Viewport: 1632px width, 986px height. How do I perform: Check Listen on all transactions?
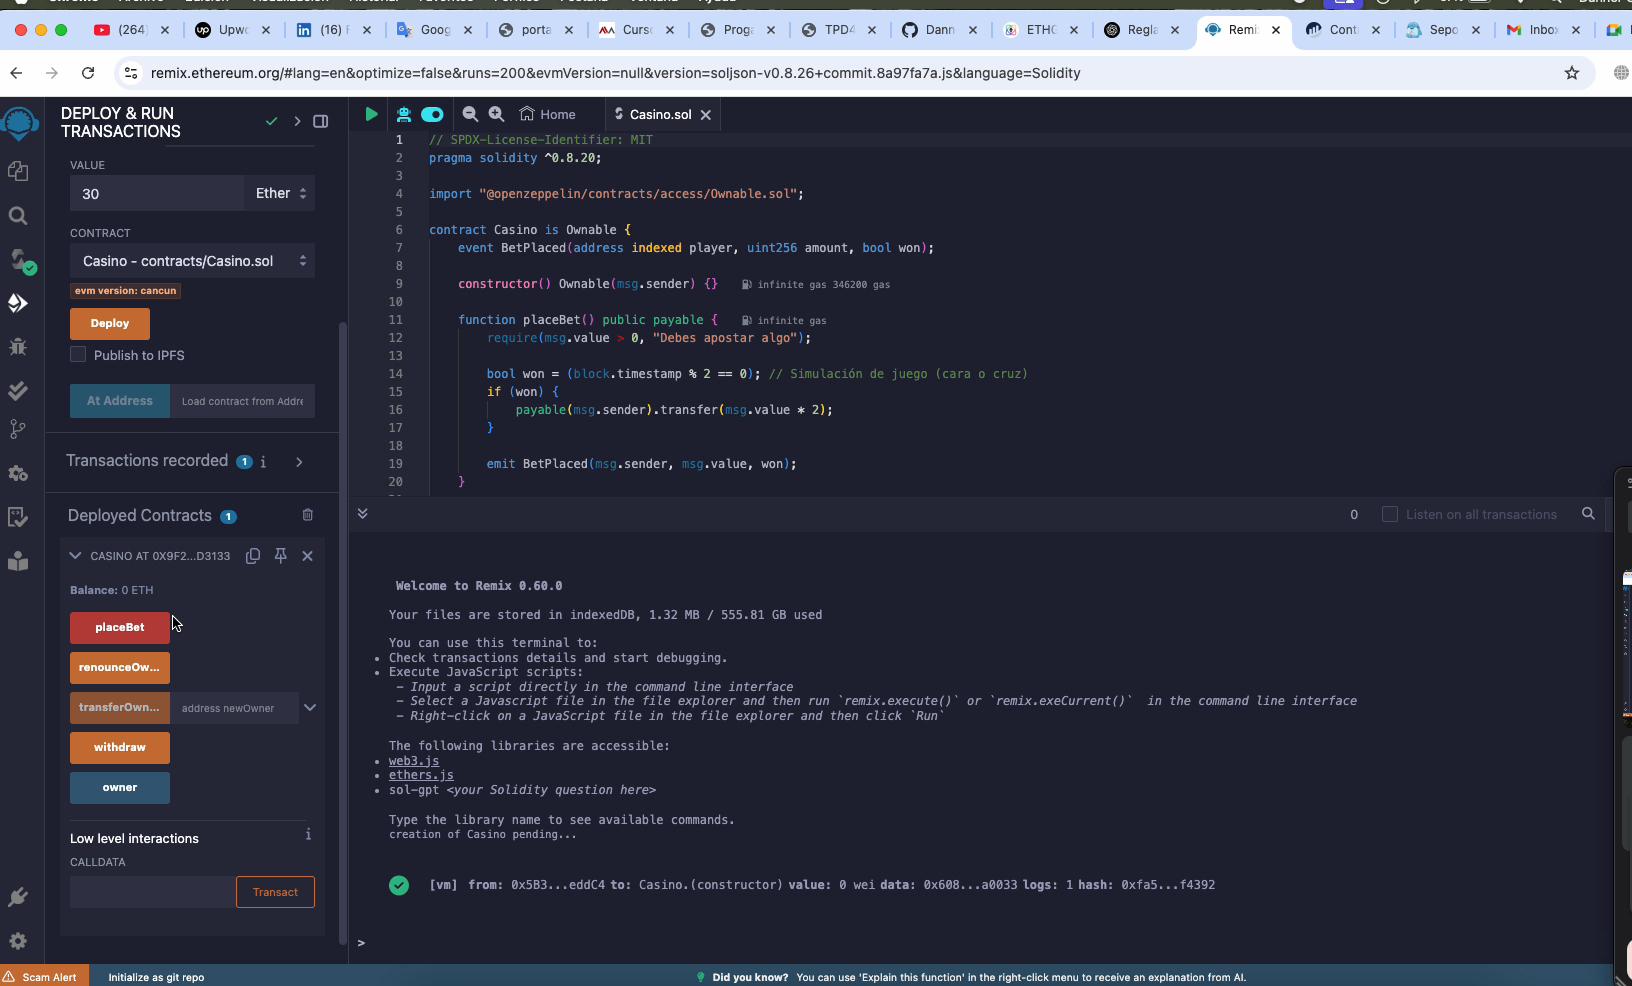point(1390,514)
